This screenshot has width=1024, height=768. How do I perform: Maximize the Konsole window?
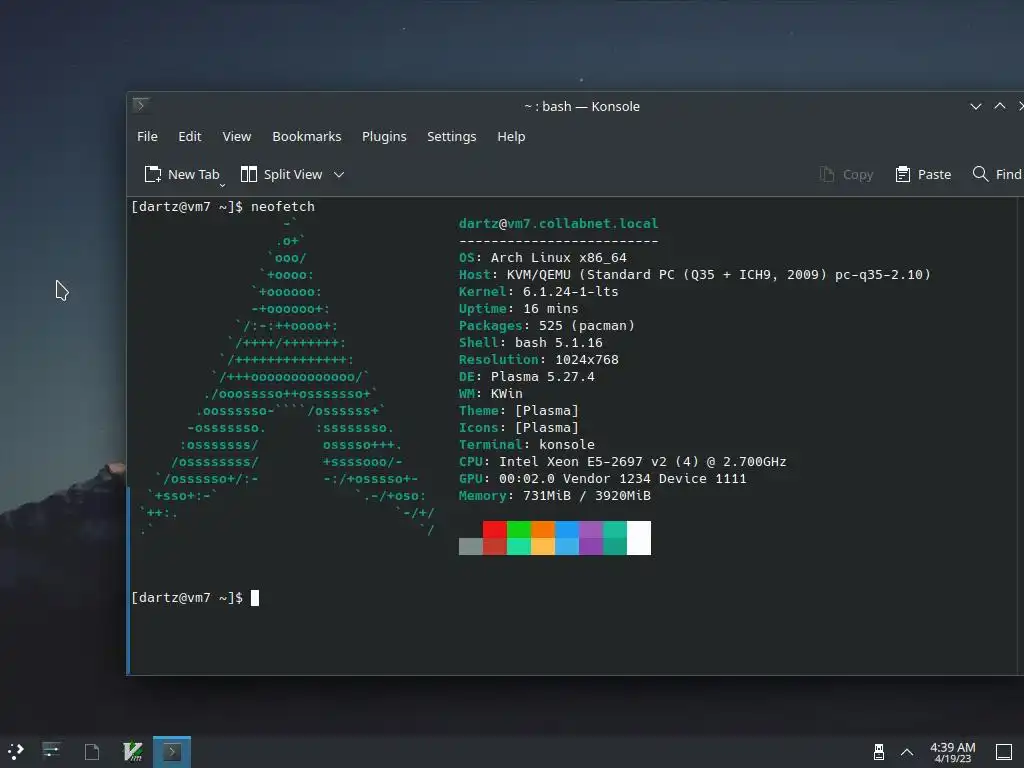click(x=999, y=106)
